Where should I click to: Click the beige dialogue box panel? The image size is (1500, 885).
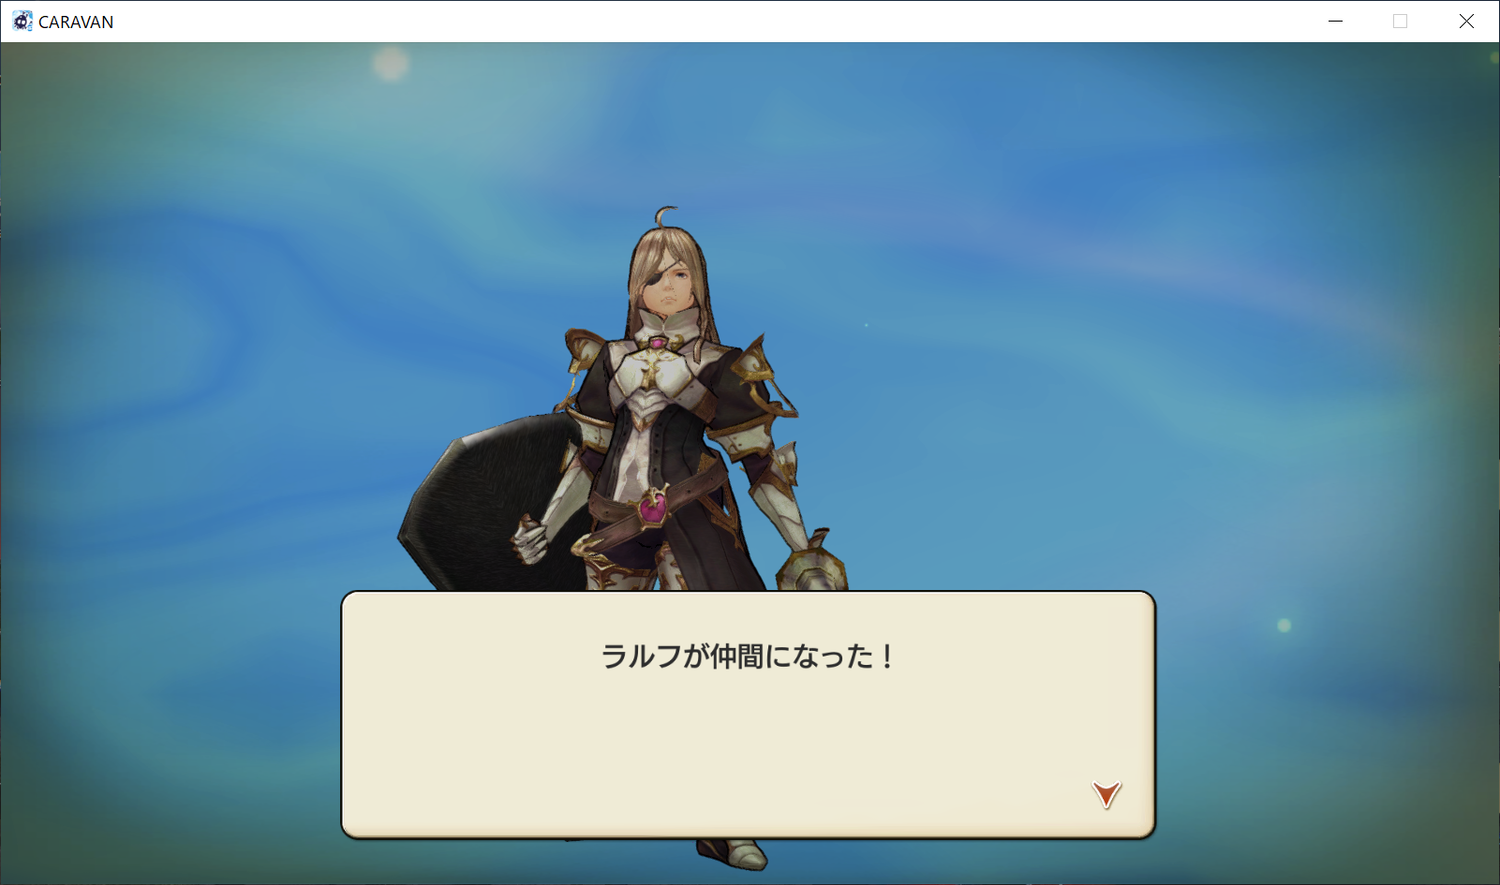748,714
